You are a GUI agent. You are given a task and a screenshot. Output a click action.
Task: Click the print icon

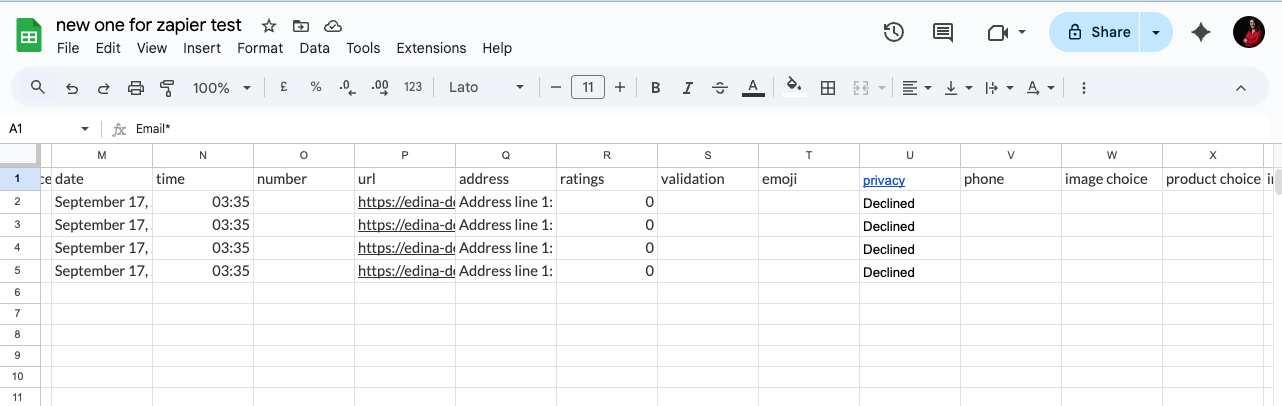point(136,88)
